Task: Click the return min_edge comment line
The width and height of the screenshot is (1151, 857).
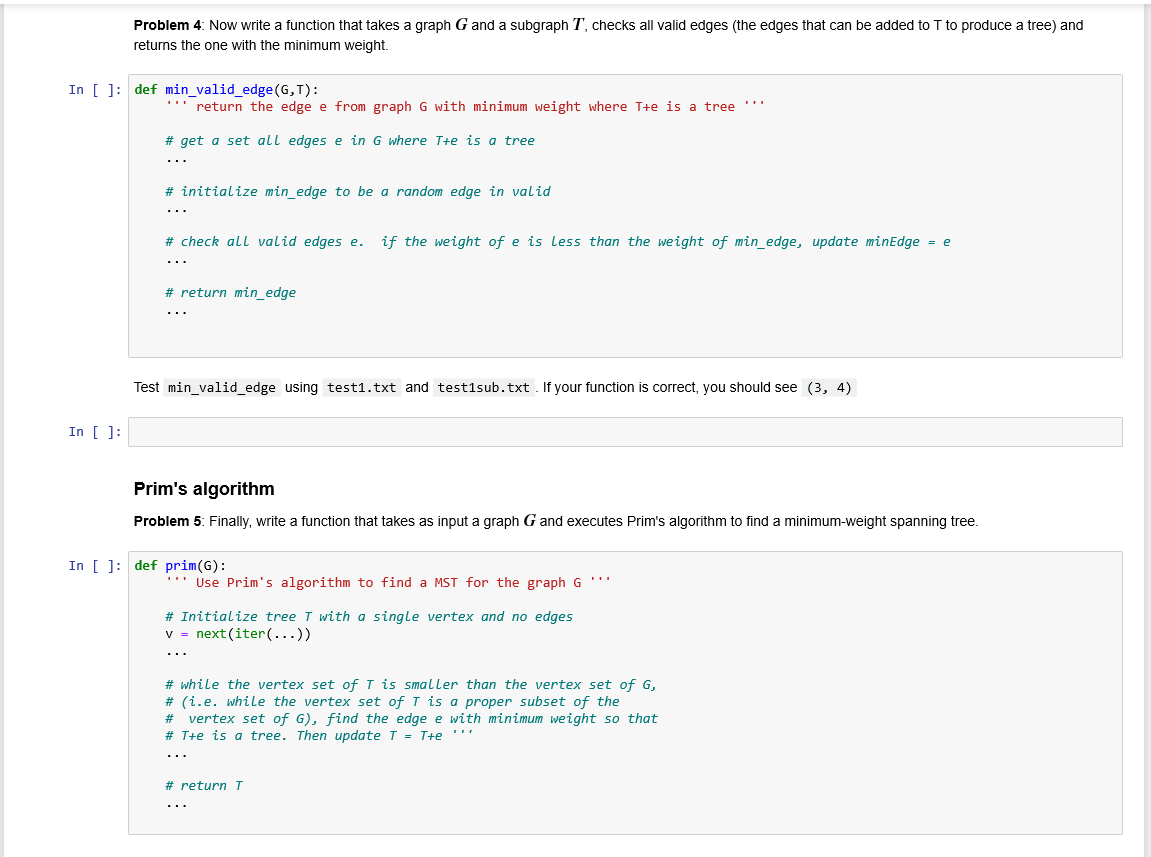Action: coord(230,292)
